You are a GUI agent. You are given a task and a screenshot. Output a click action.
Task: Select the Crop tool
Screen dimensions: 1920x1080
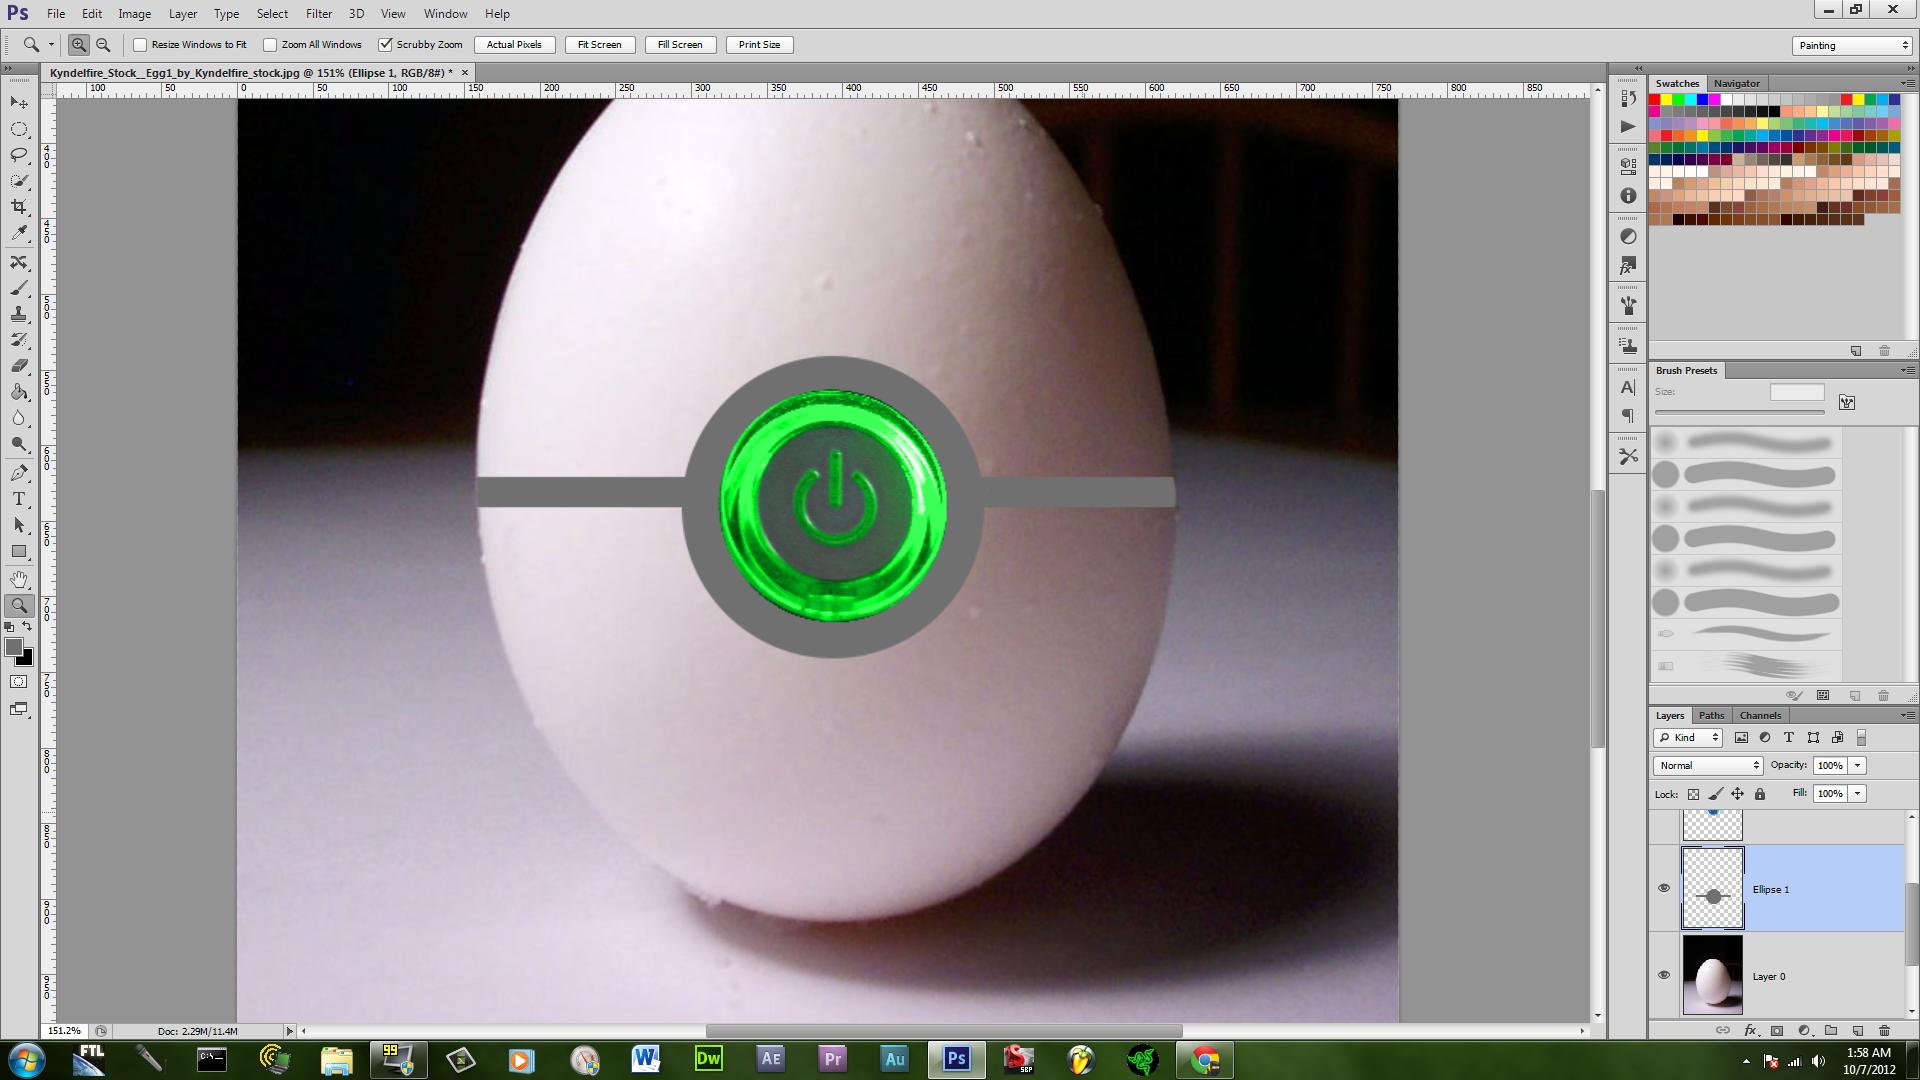pyautogui.click(x=19, y=207)
